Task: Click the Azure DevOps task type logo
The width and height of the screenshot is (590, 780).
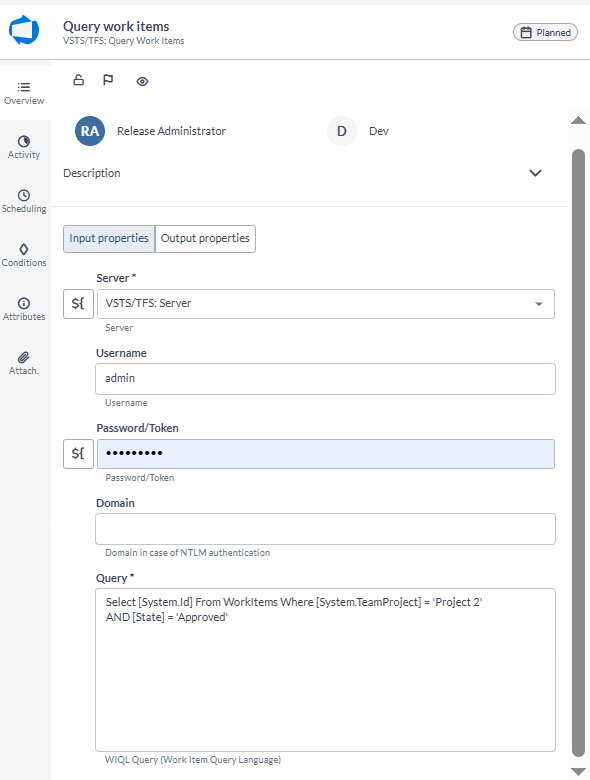Action: coord(24,30)
